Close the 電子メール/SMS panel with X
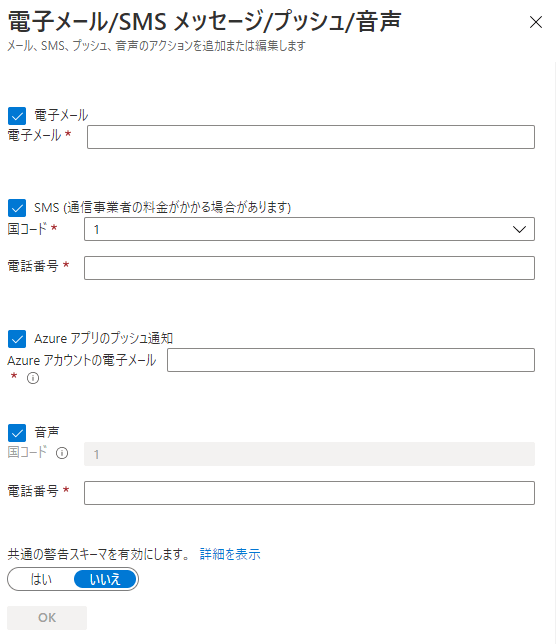Image resolution: width=556 pixels, height=644 pixels. coord(535,22)
